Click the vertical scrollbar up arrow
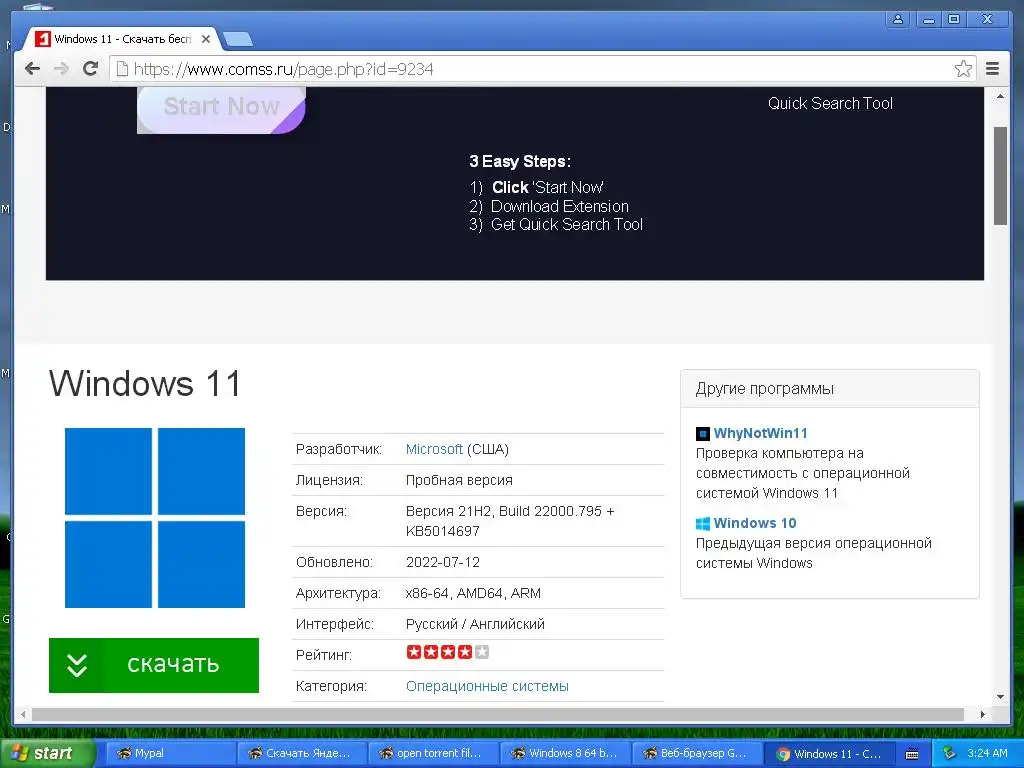 coord(1000,97)
